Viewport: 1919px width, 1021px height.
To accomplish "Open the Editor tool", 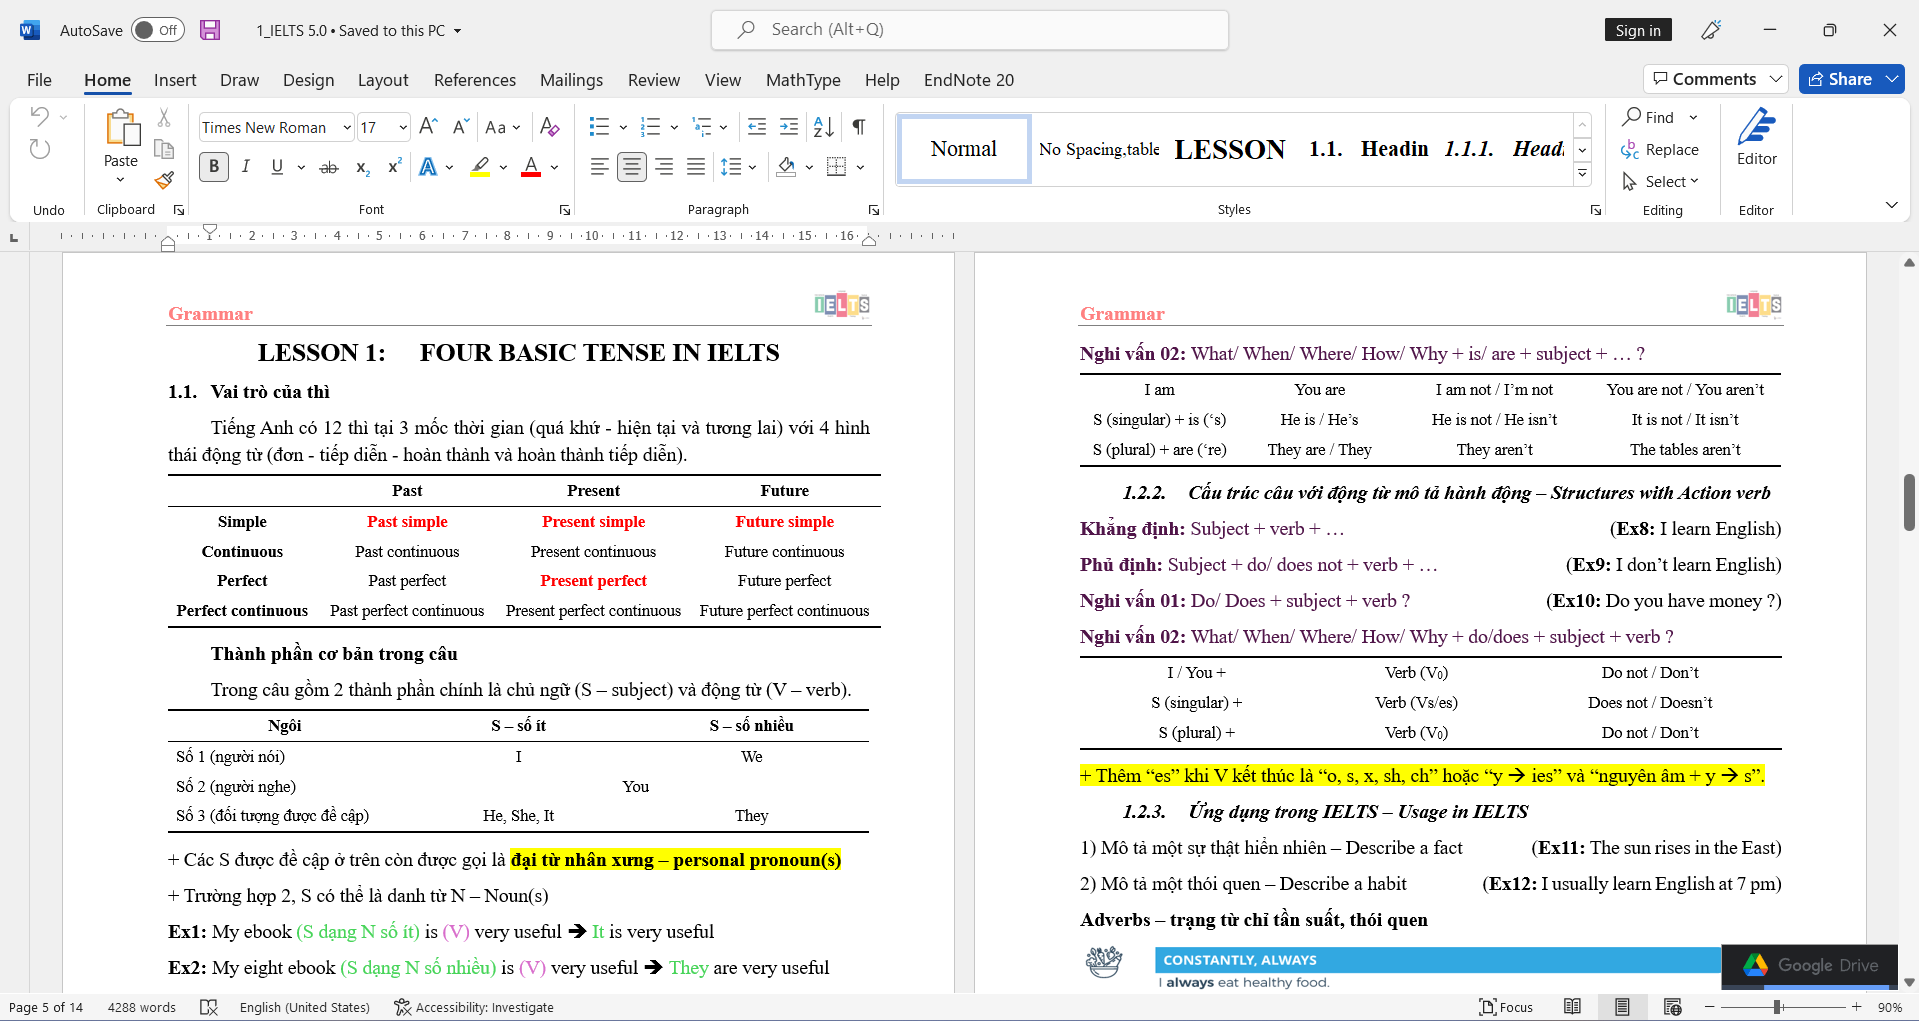I will [x=1756, y=138].
